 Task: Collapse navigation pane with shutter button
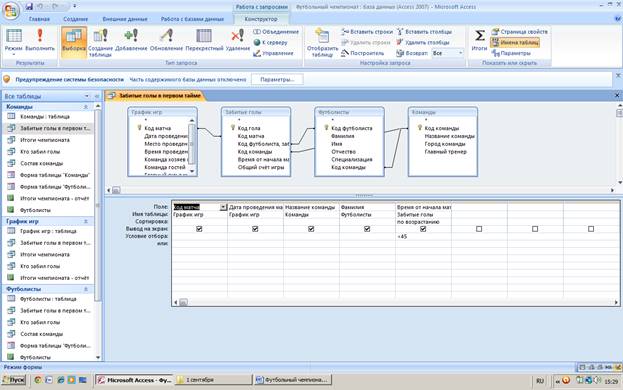pyautogui.click(x=97, y=96)
